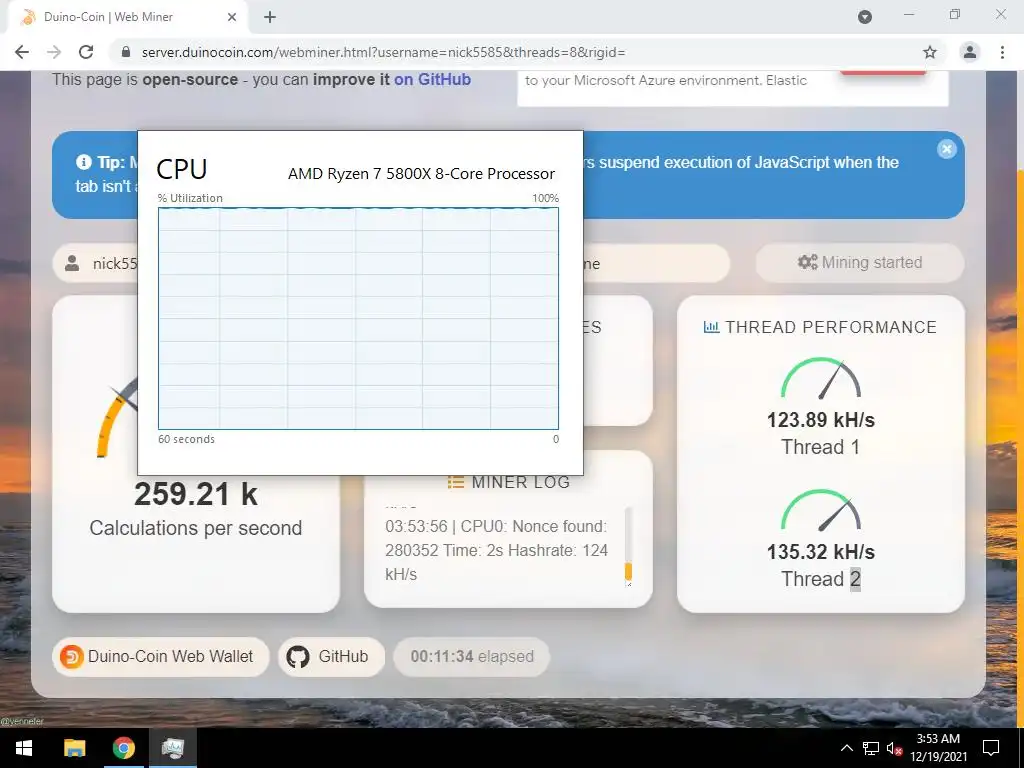Screen dimensions: 1024x768
Task: Click the AMD Ryzen 7 5800X label
Action: pos(421,174)
